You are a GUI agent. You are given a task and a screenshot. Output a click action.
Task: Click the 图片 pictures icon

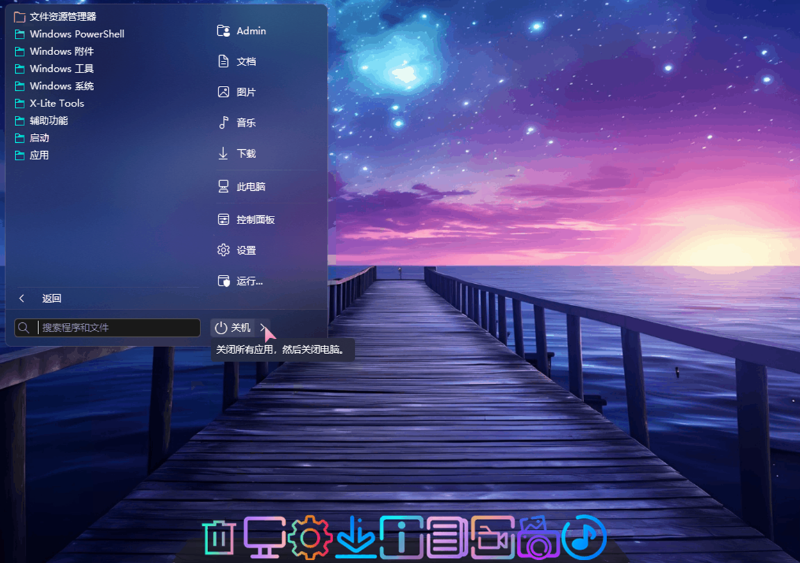click(x=223, y=92)
